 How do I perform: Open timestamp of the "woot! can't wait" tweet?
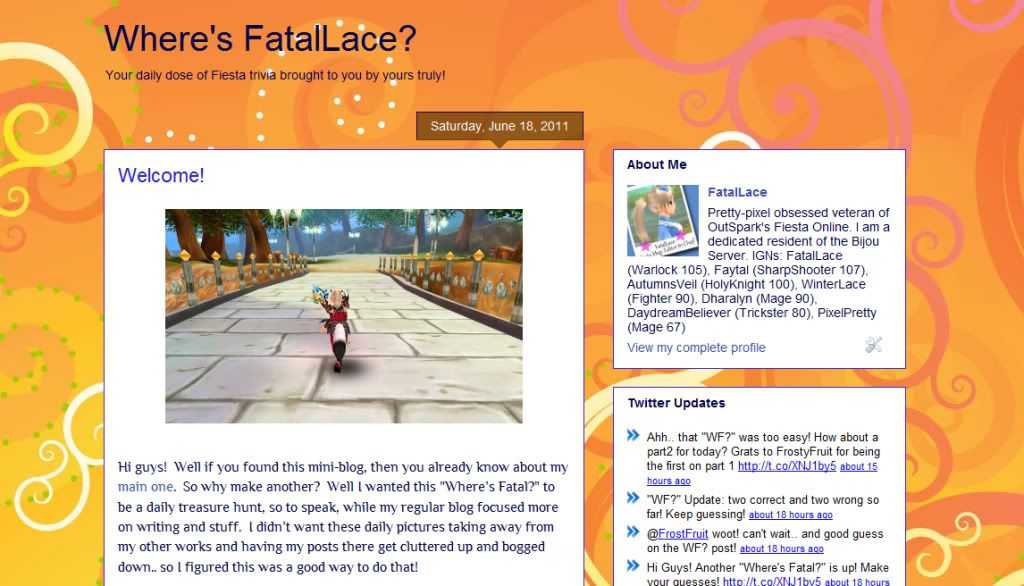[782, 549]
